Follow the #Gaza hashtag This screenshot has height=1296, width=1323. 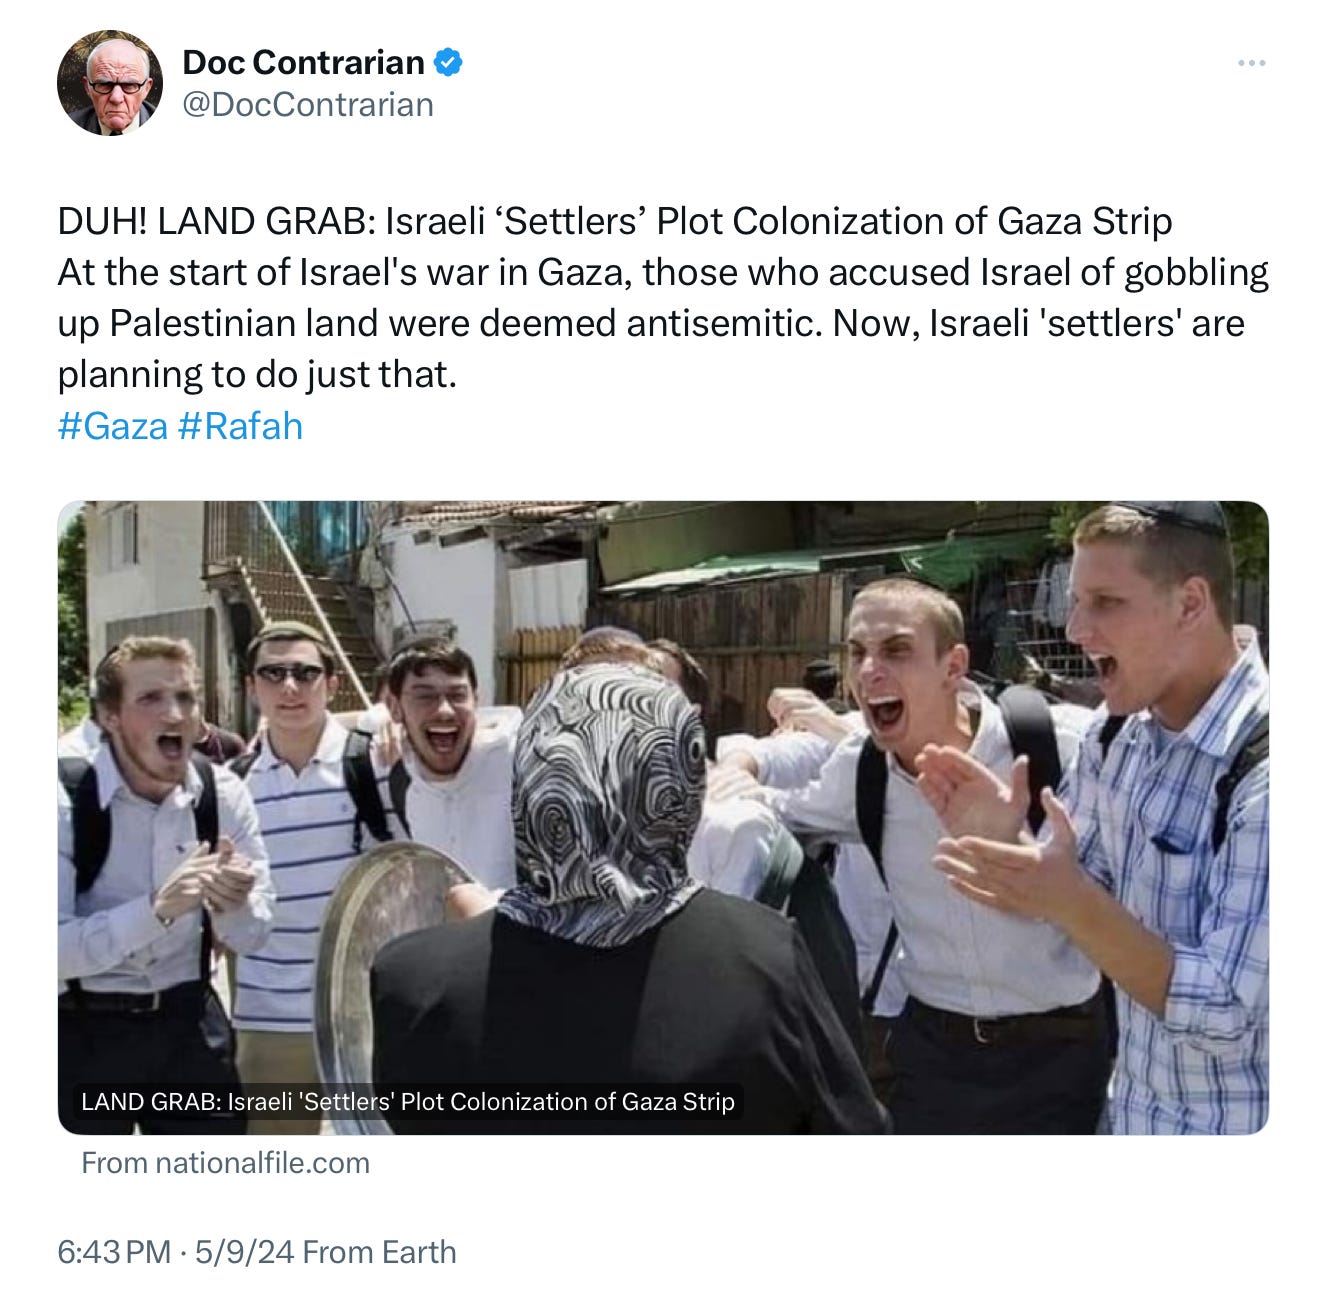click(x=113, y=426)
